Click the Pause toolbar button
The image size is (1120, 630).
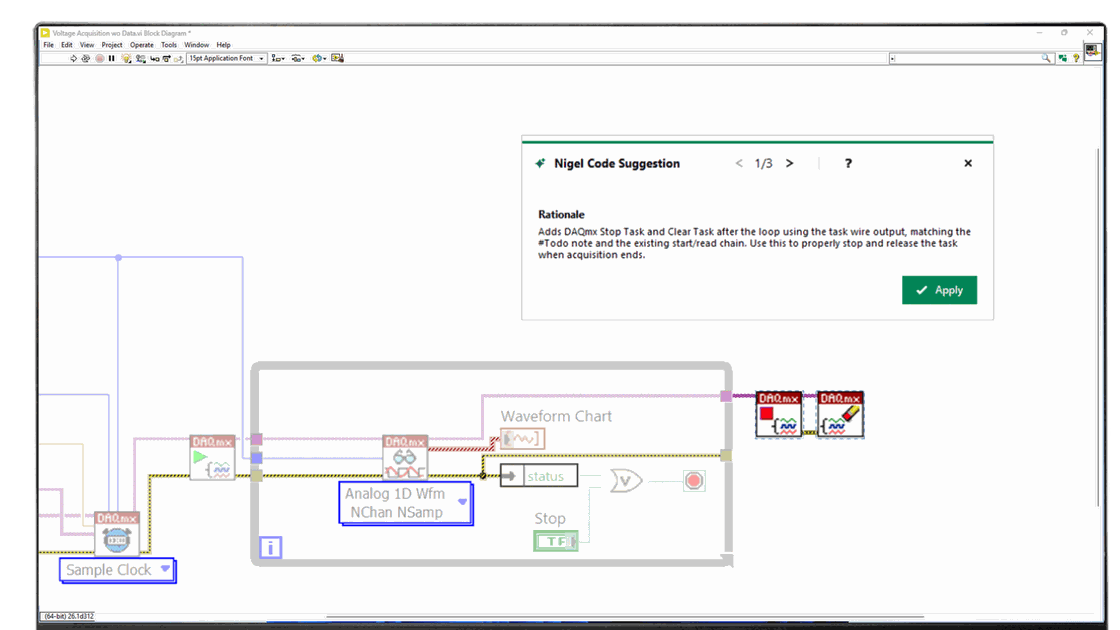[111, 59]
